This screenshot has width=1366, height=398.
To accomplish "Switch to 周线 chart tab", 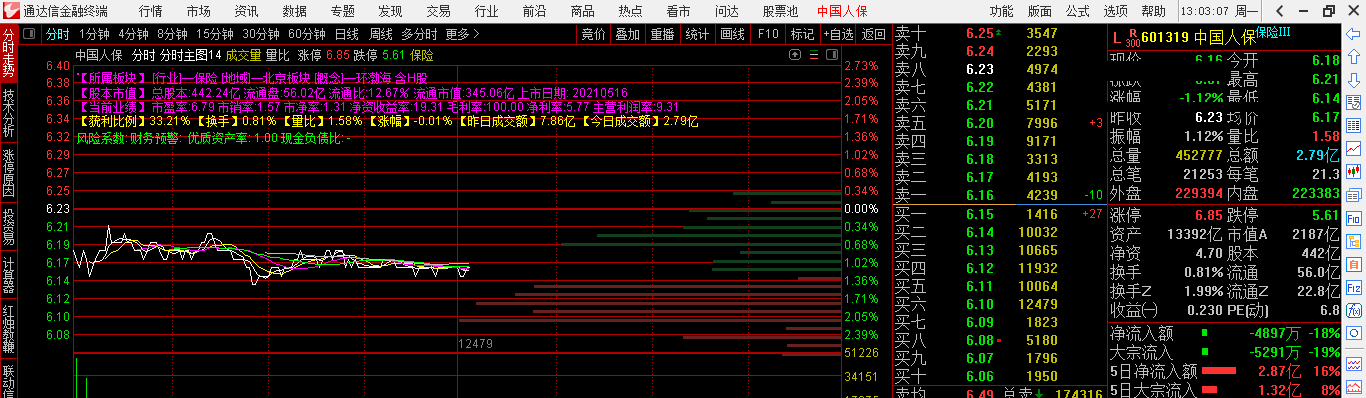I will click(x=380, y=34).
